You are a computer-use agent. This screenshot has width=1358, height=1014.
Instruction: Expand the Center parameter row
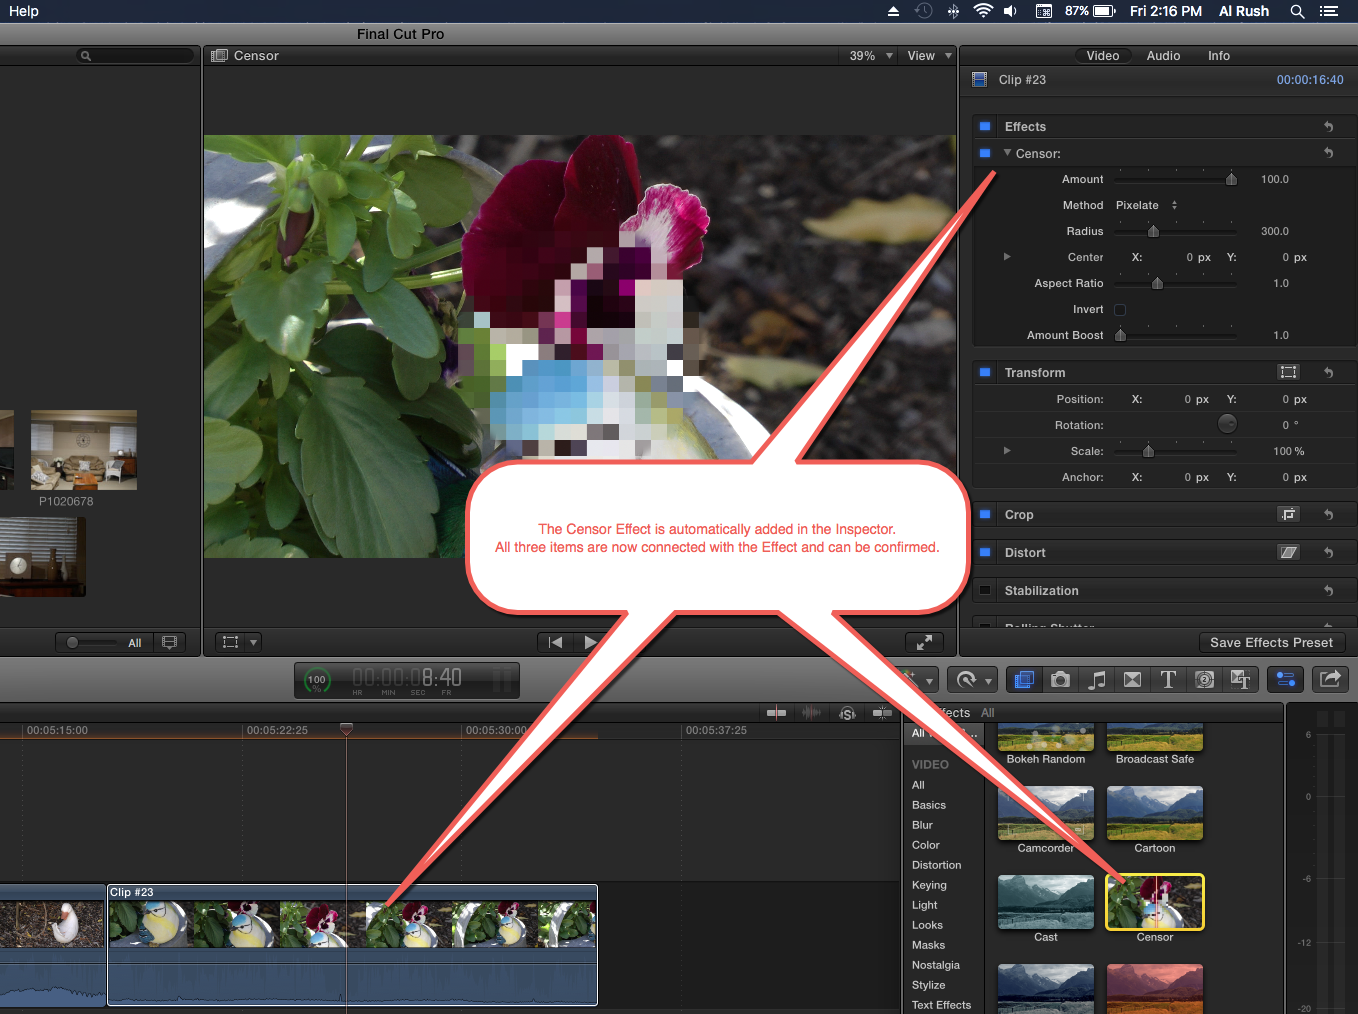point(1007,257)
